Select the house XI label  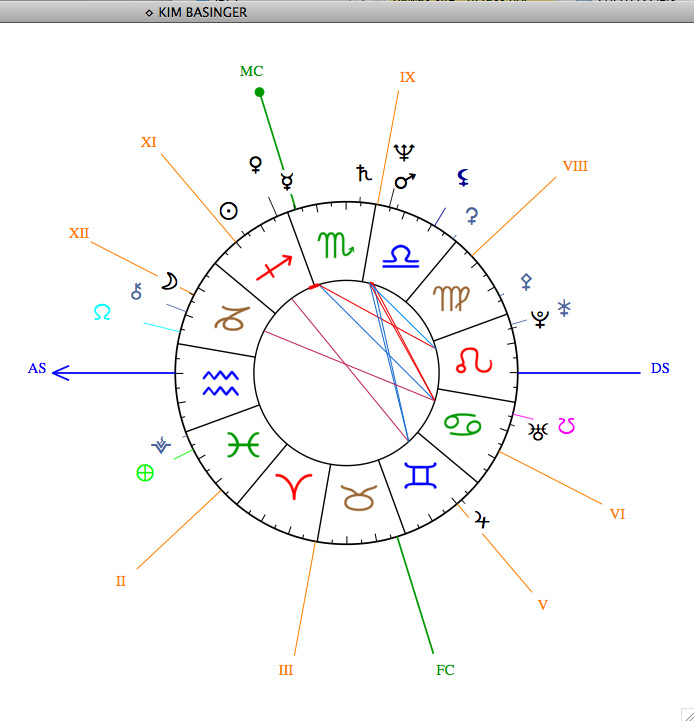pos(149,142)
